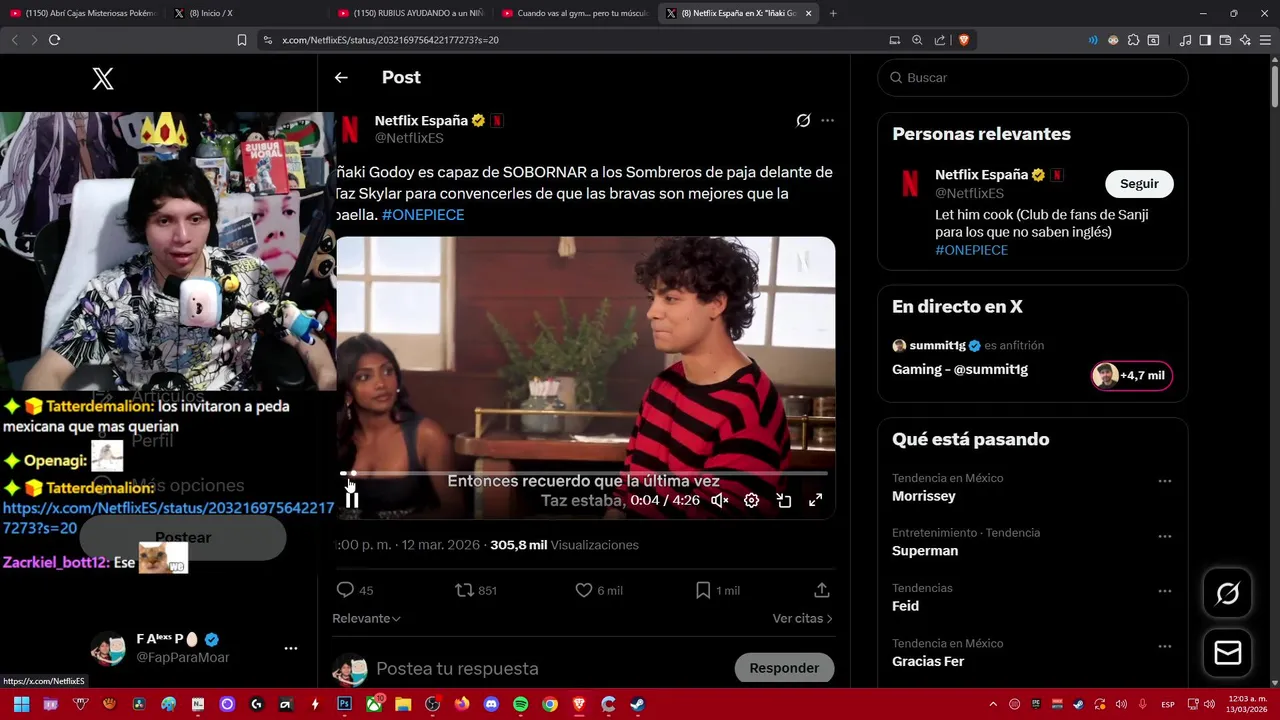Open the browser extensions puzzle icon
The height and width of the screenshot is (720, 1280).
click(1133, 40)
